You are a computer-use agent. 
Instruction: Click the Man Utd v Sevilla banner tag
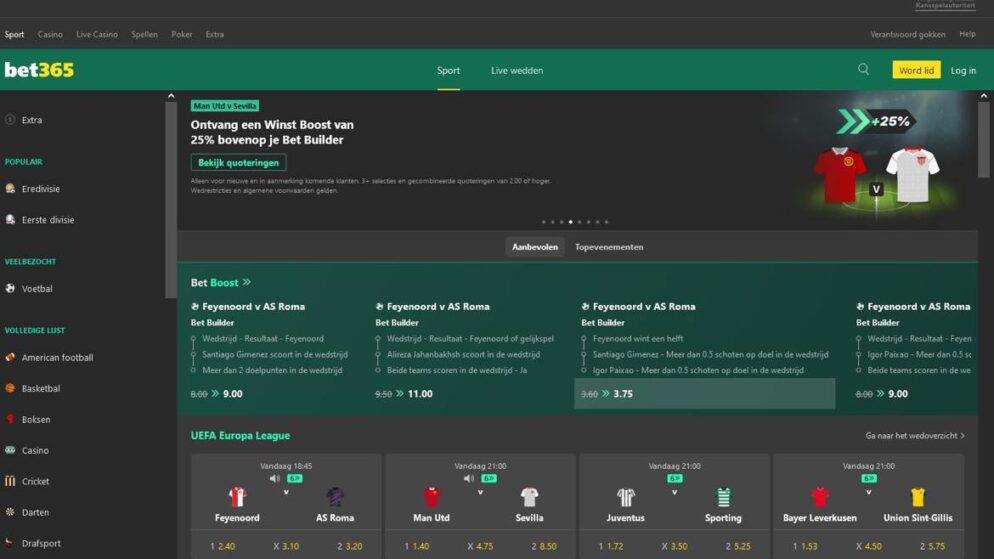225,106
